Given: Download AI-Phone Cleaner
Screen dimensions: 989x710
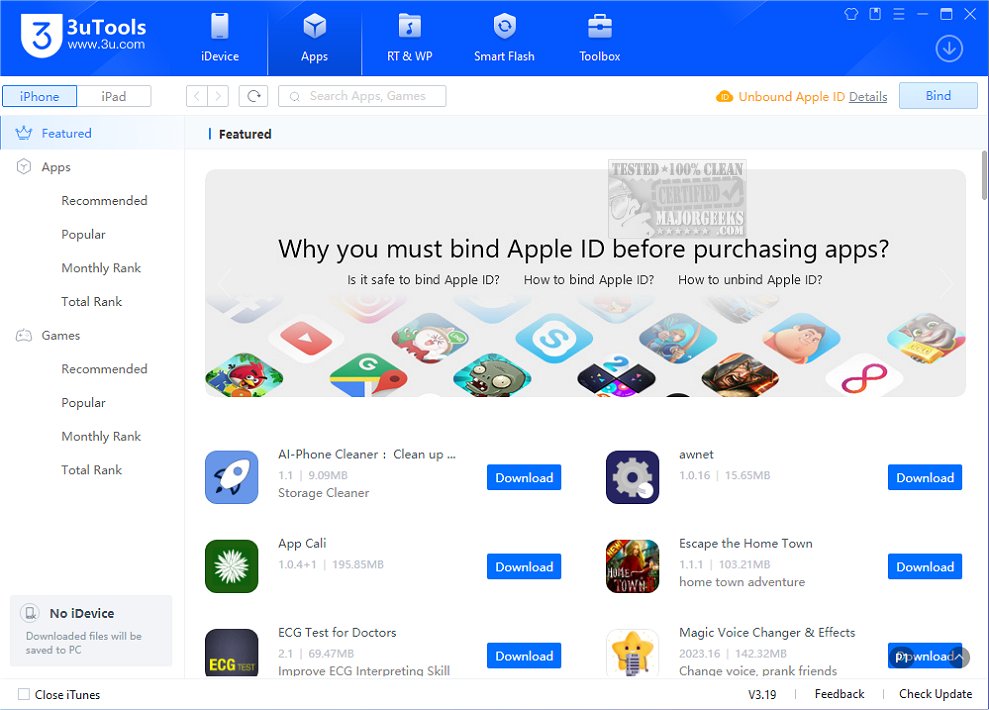Looking at the screenshot, I should coord(524,477).
